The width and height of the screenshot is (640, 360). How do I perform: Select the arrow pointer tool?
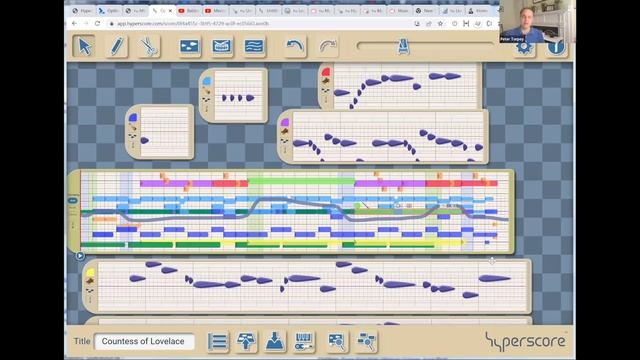click(84, 46)
